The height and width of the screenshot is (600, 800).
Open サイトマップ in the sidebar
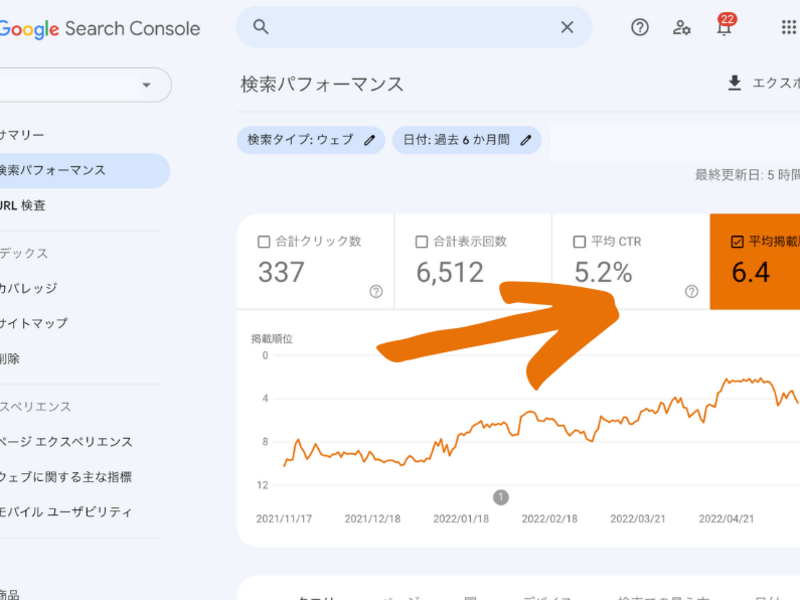tap(35, 323)
